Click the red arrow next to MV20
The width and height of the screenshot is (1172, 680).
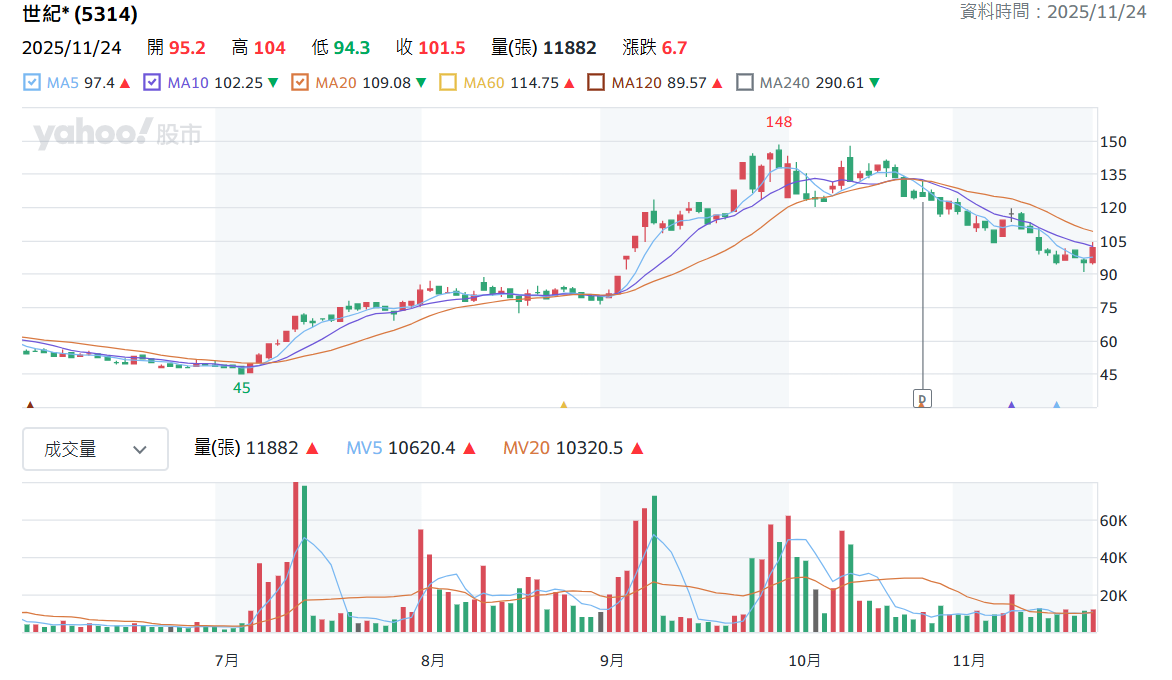[637, 448]
